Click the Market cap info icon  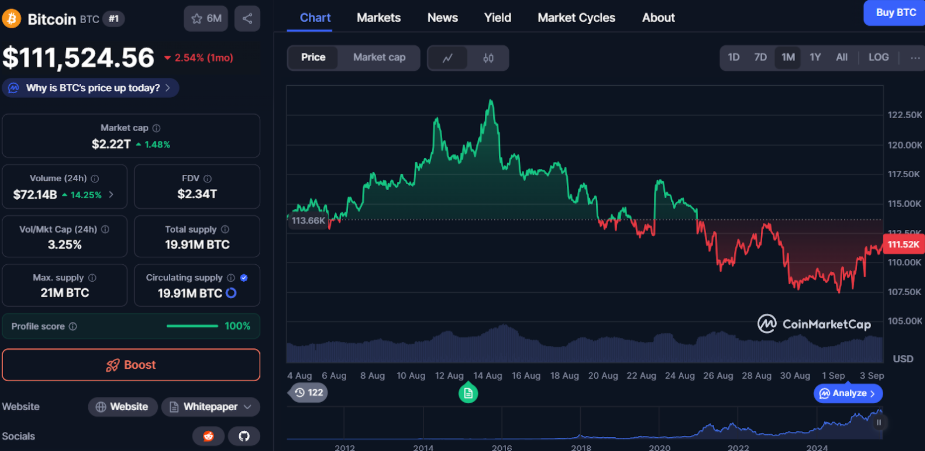[156, 128]
